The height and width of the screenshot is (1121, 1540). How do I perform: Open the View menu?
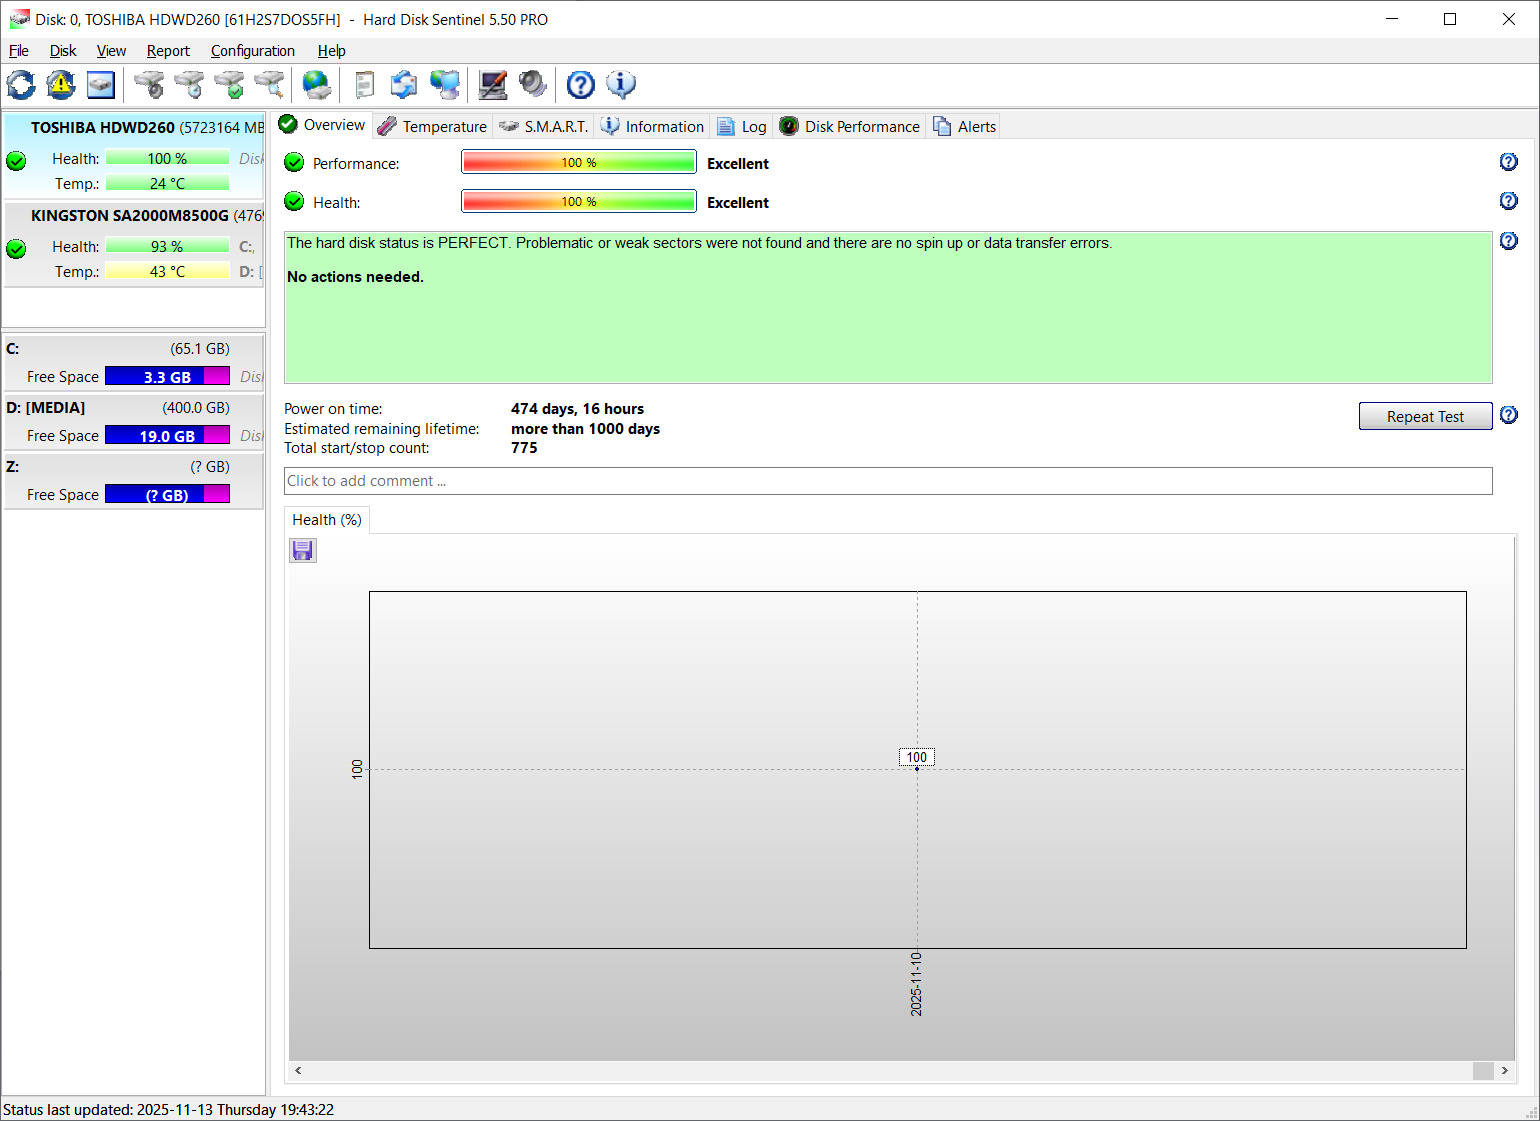[111, 51]
